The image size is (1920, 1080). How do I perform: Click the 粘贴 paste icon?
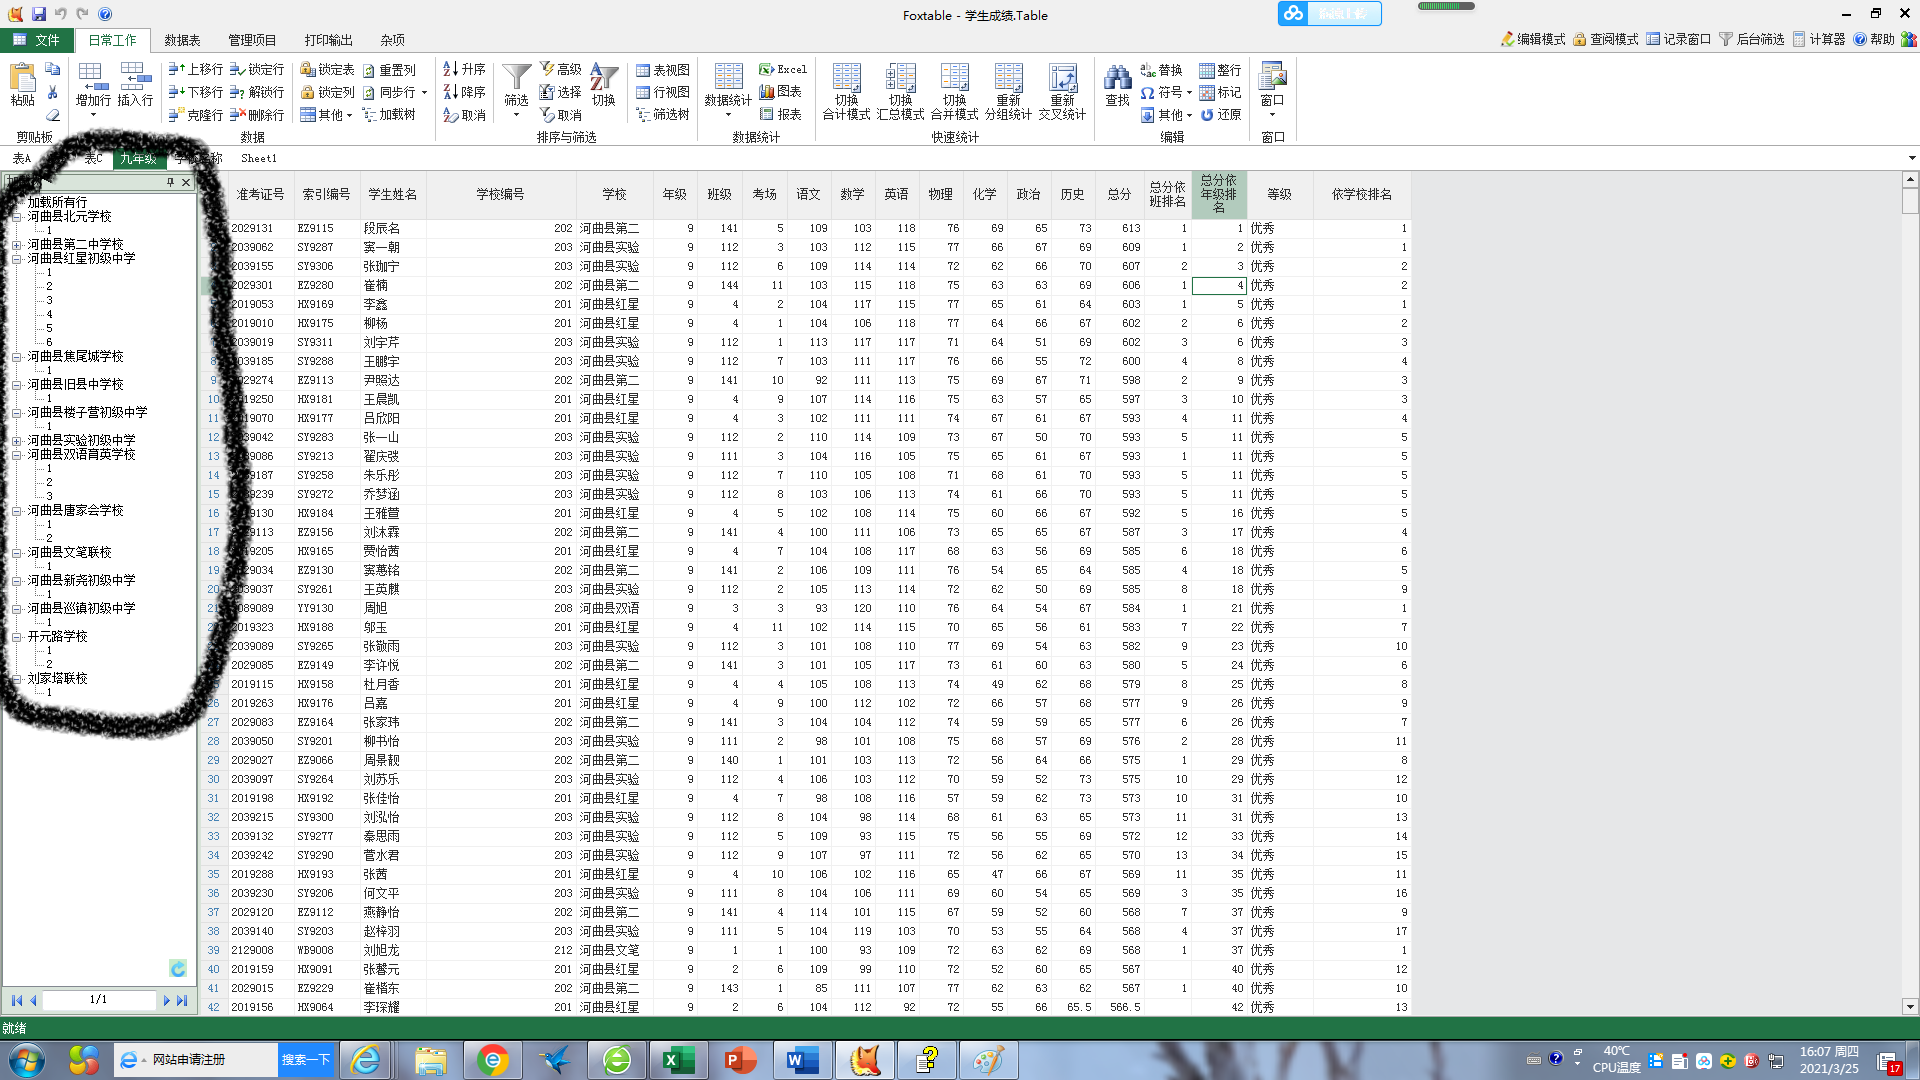pyautogui.click(x=22, y=84)
